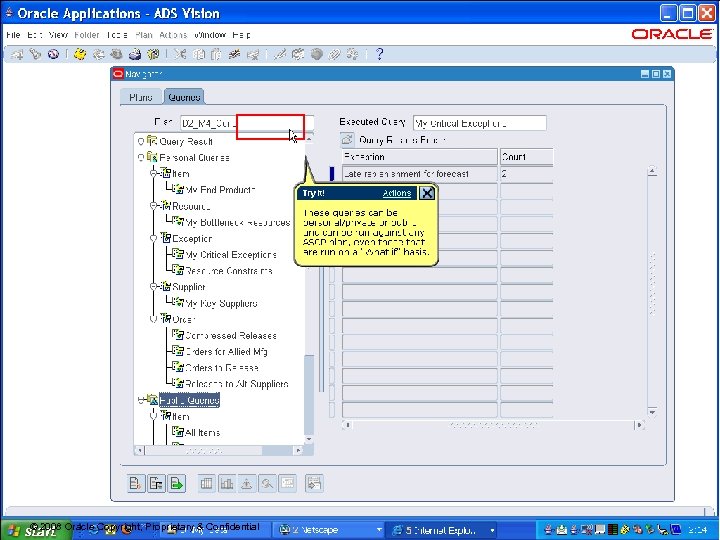Screen dimensions: 720x540
Task: Select My Critical Exceptions in the tree
Action: 231,254
